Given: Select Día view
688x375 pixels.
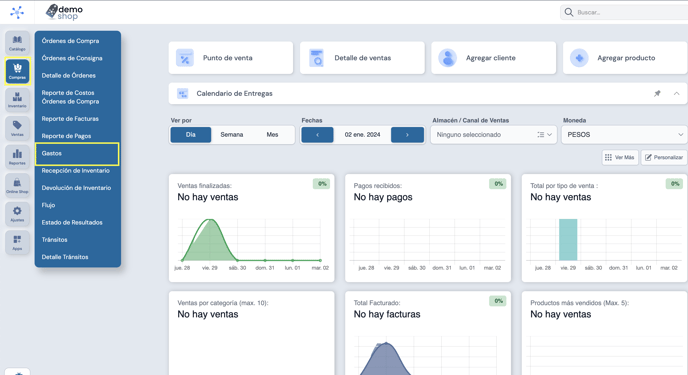Looking at the screenshot, I should tap(191, 135).
